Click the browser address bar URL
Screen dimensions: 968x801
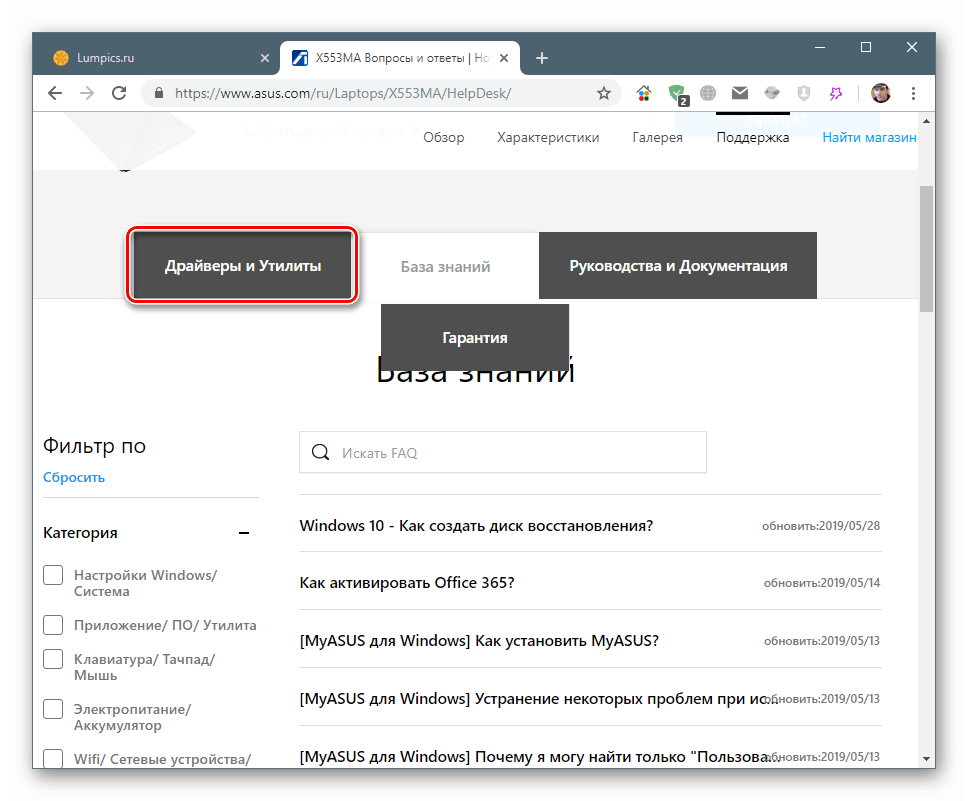click(343, 93)
